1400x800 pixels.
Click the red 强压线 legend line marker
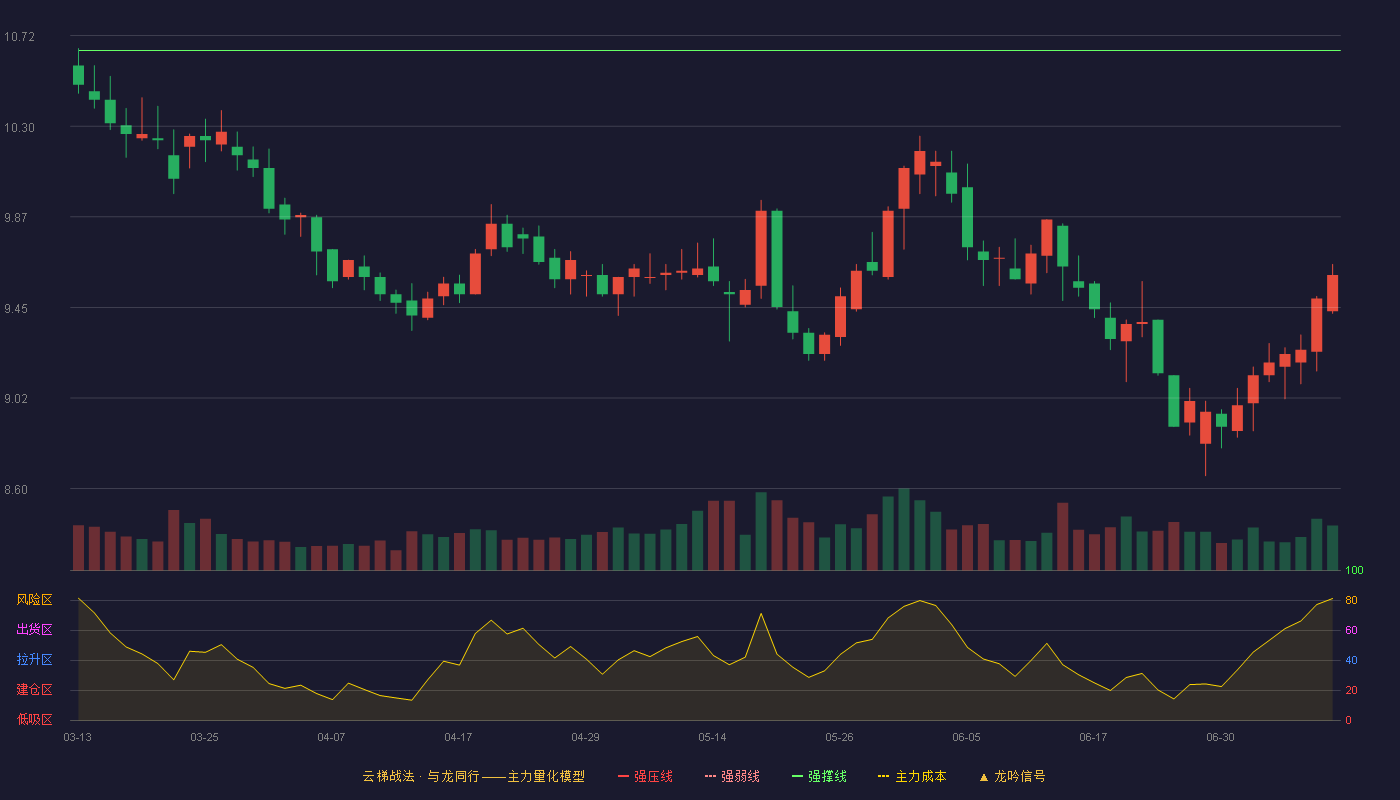624,776
